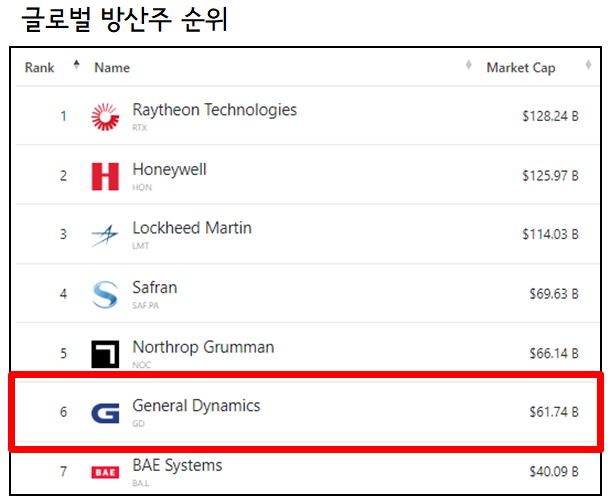Click the Raytheon Technologies sunburst logo
612x504 pixels.
point(105,117)
